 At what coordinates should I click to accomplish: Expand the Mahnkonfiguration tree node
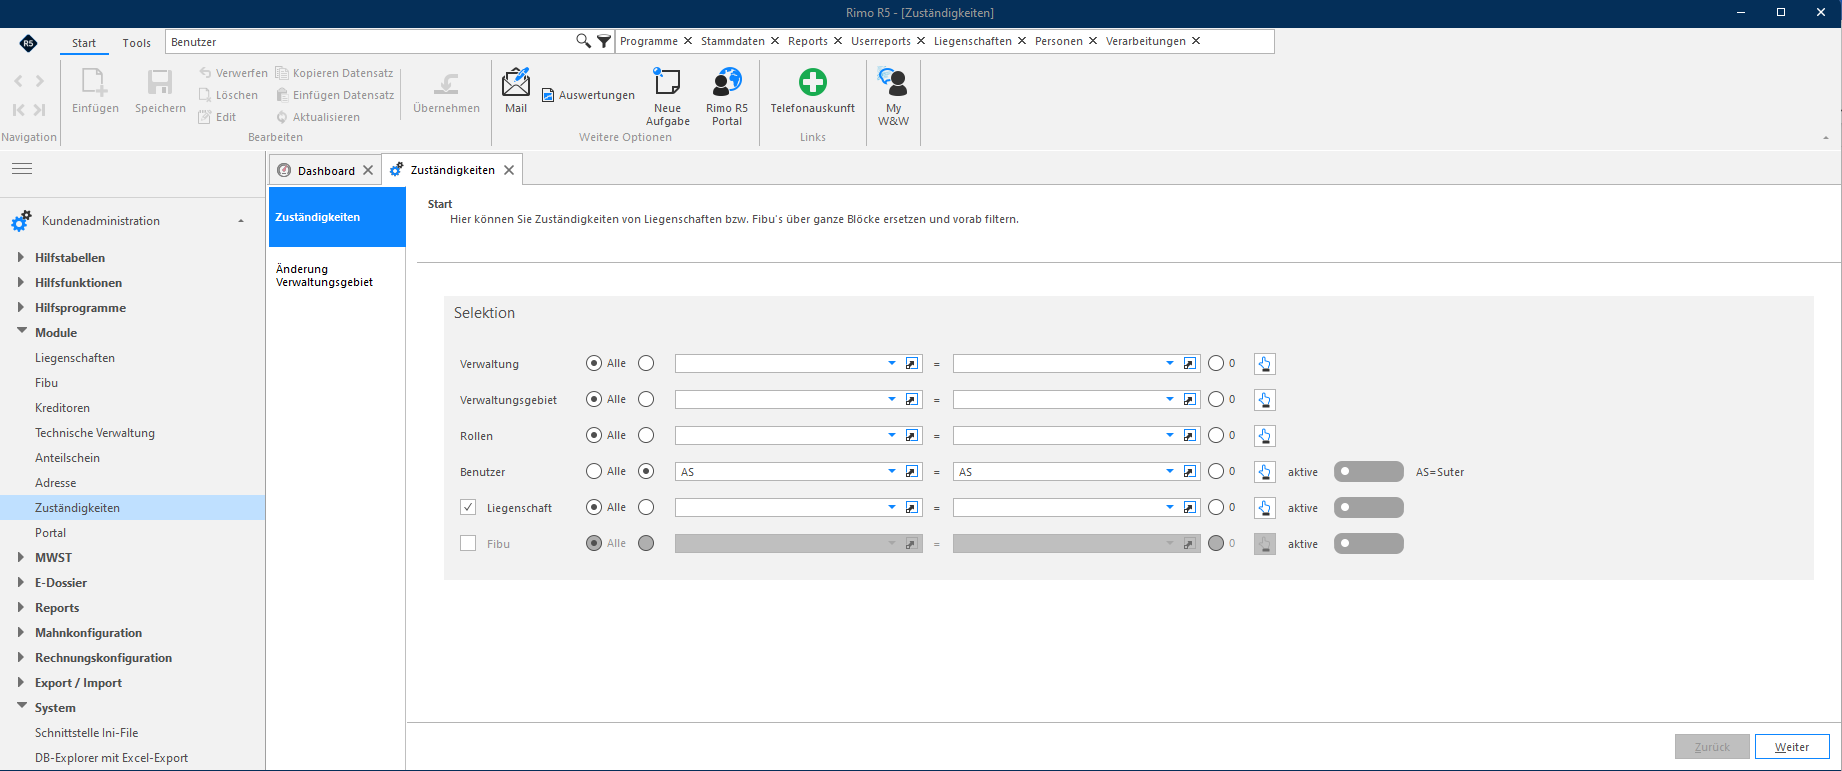21,632
